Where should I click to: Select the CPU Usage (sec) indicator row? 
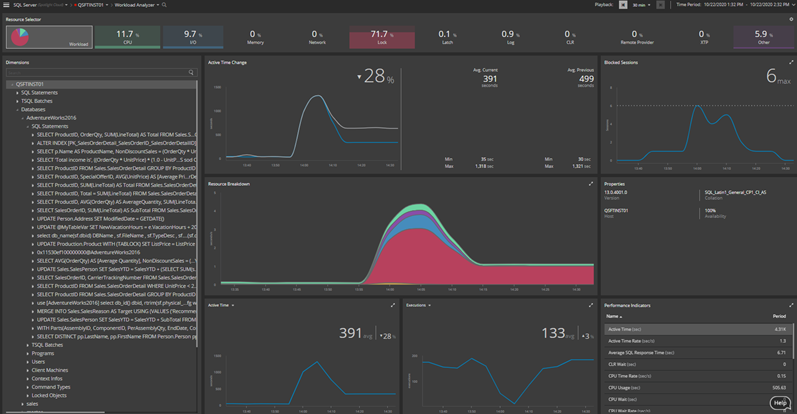pos(697,388)
